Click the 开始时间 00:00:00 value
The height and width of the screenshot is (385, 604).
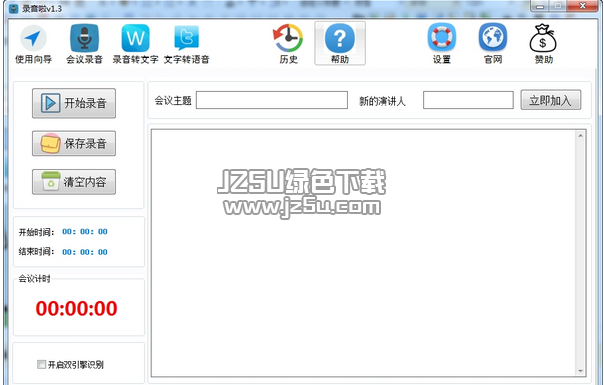(85, 232)
